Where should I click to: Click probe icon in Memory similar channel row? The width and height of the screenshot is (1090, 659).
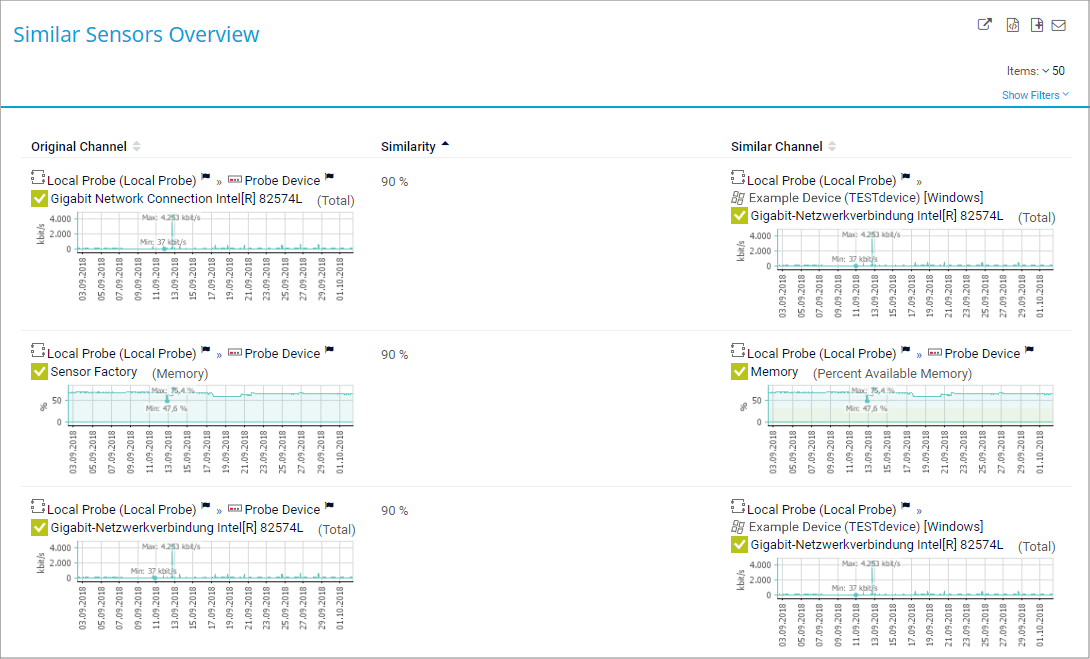click(738, 352)
